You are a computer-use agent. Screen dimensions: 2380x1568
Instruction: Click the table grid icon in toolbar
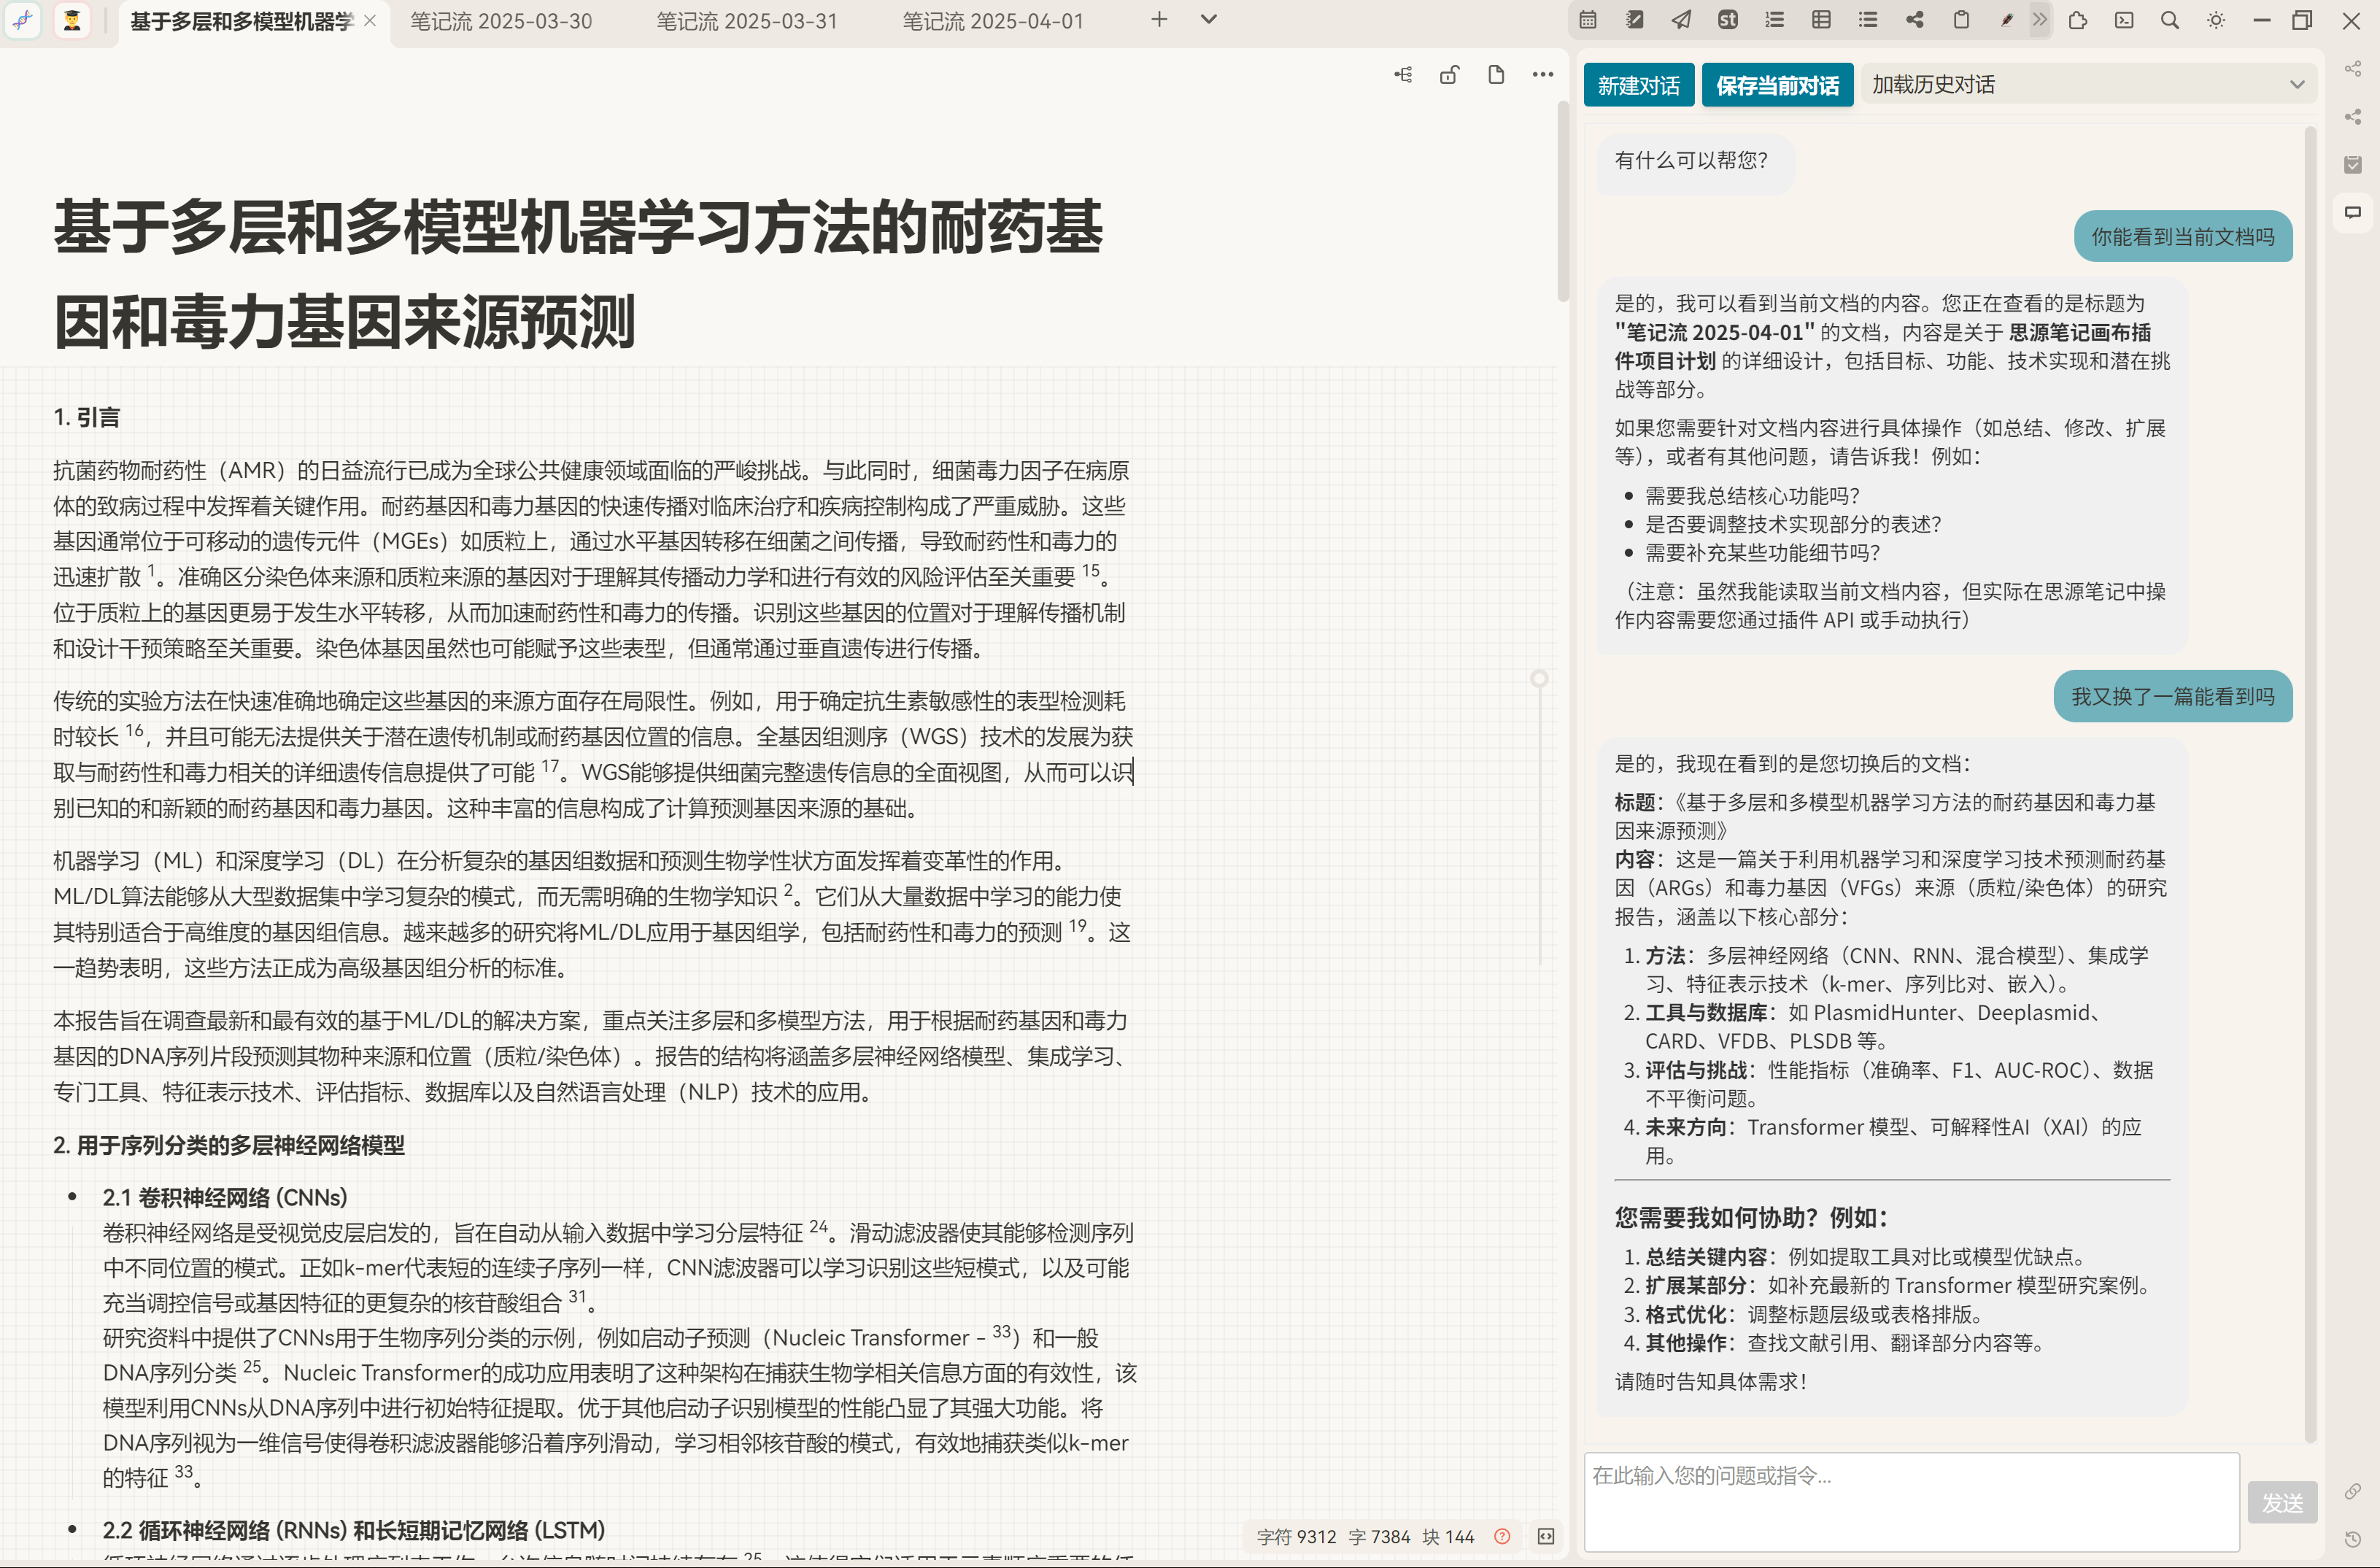(1821, 20)
